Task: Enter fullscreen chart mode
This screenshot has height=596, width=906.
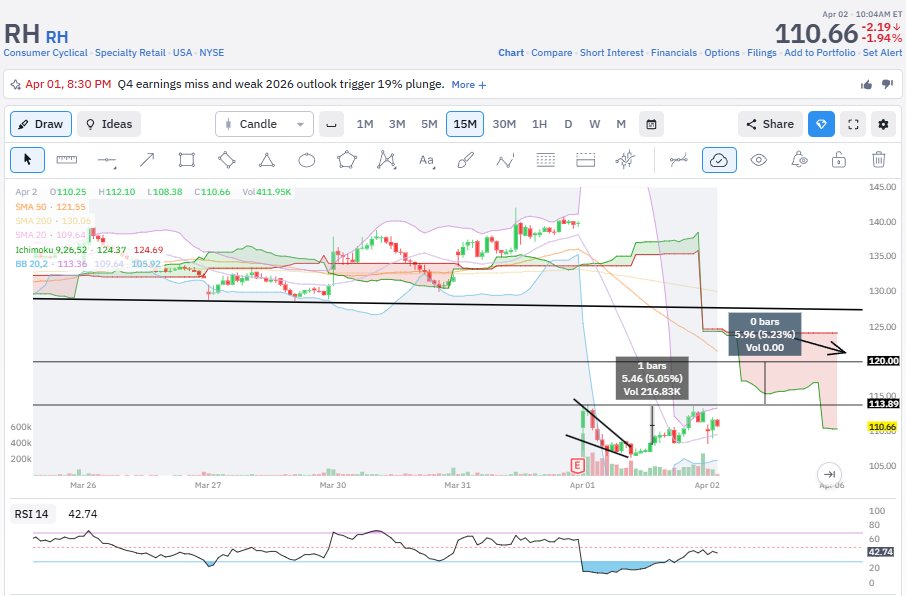Action: [x=853, y=124]
